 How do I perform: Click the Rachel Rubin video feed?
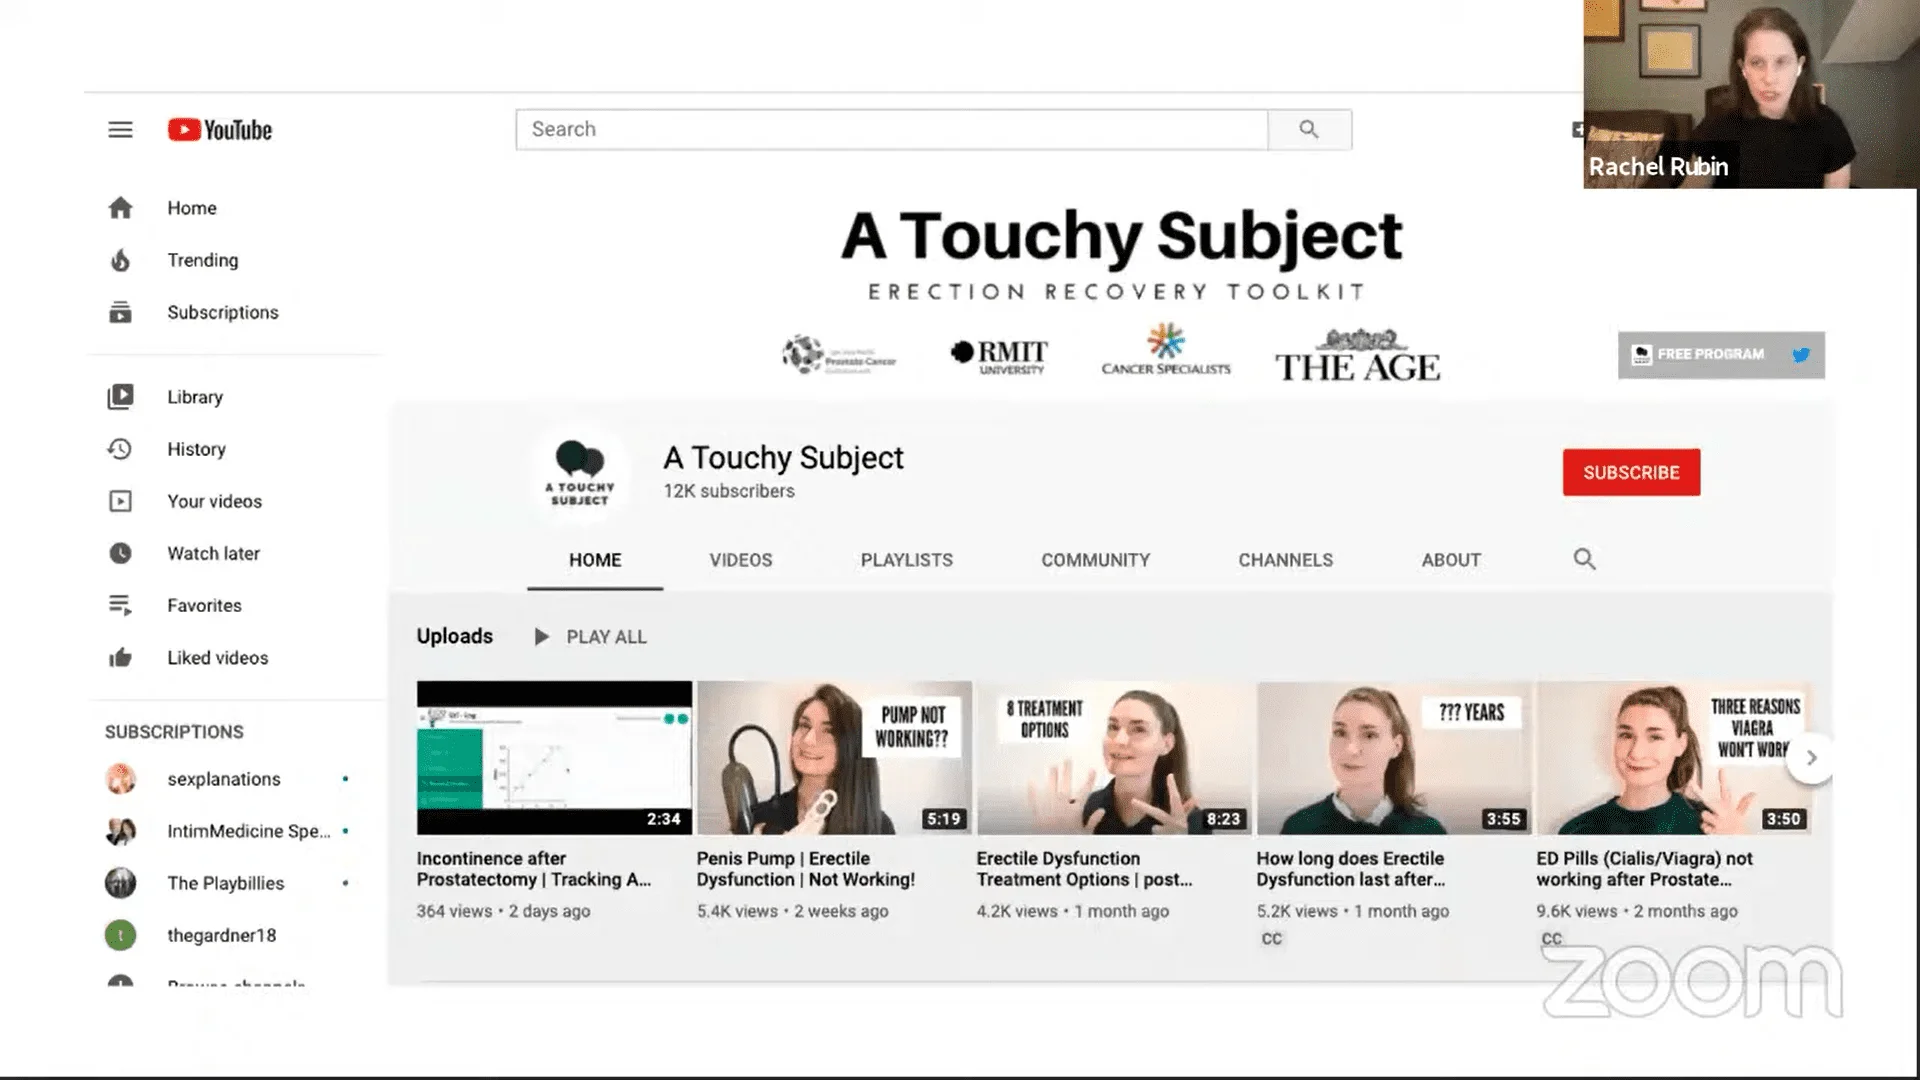pyautogui.click(x=1751, y=94)
